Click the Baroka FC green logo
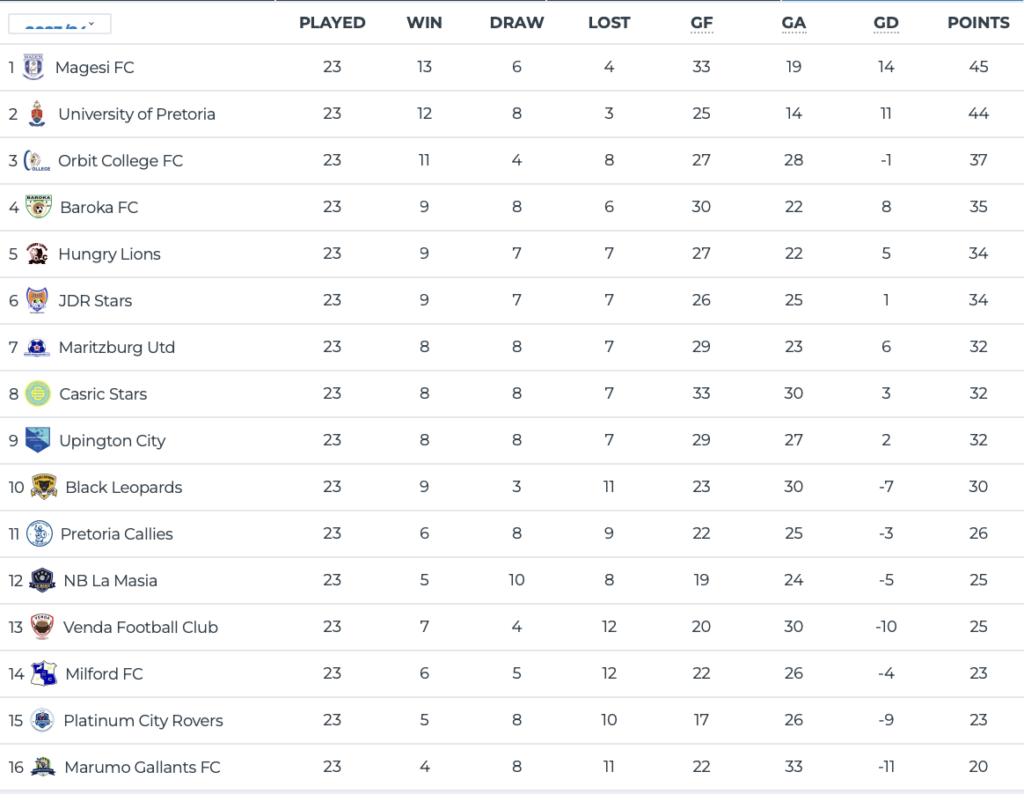Screen dimensions: 1024x794 tap(39, 207)
